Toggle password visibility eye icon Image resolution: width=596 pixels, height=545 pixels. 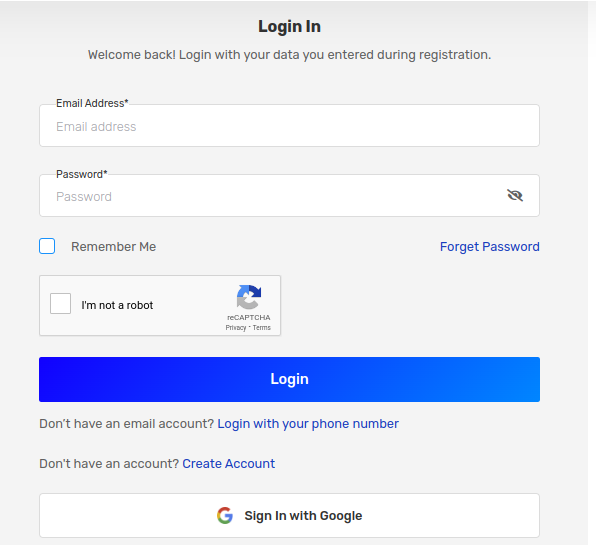coord(515,195)
